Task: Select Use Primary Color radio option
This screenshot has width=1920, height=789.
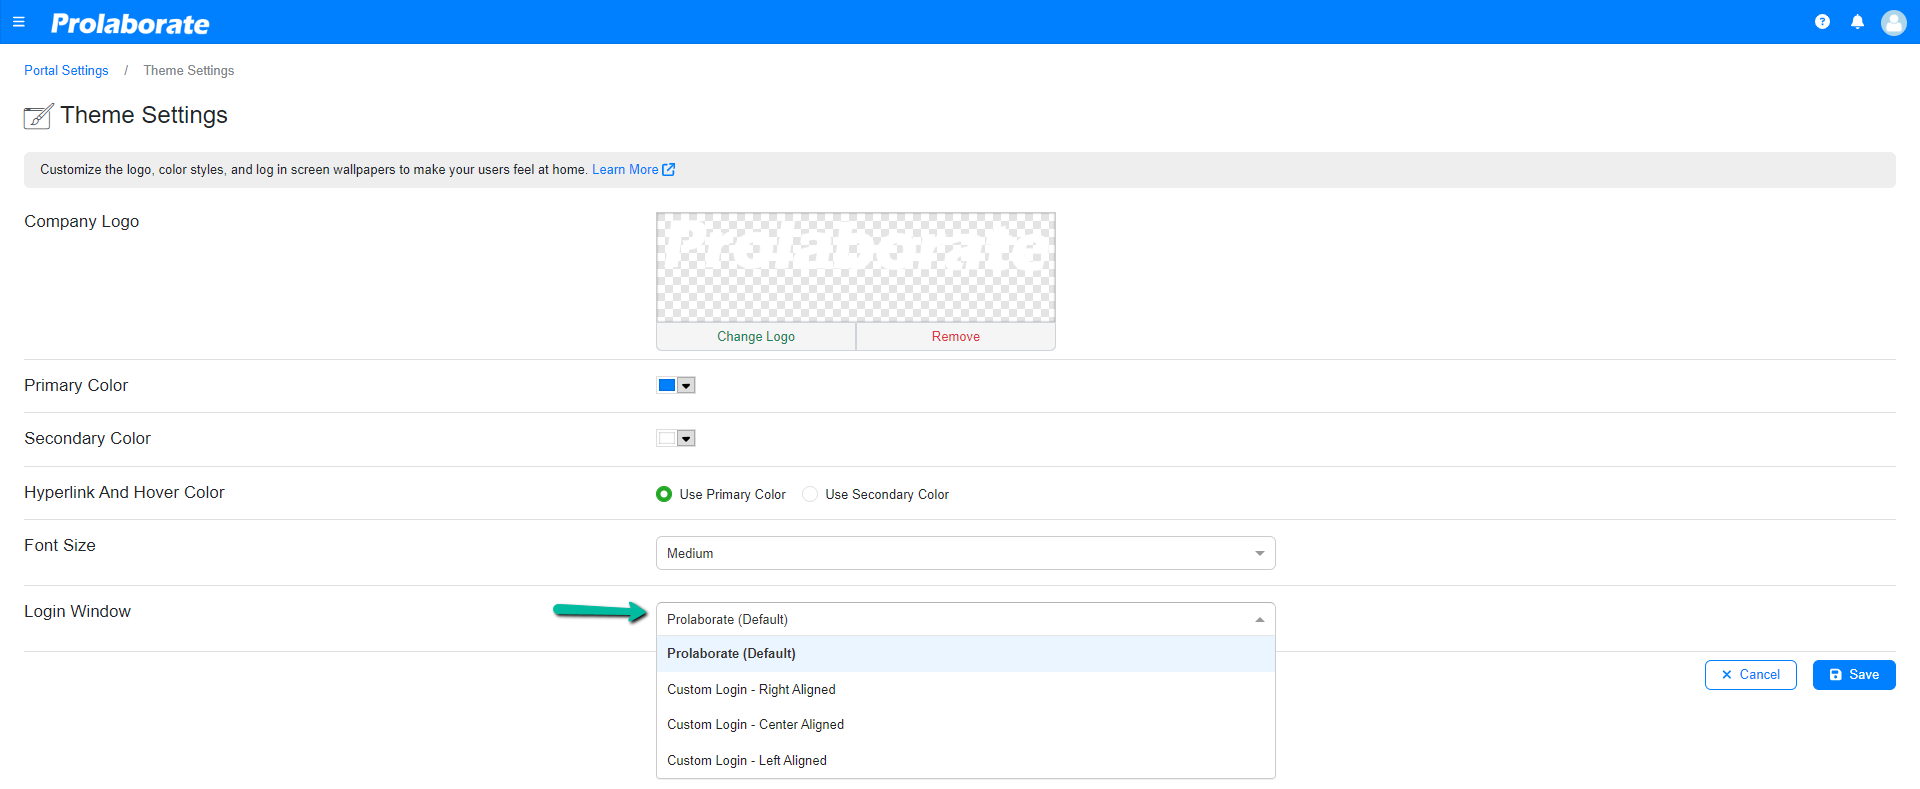Action: (x=664, y=494)
